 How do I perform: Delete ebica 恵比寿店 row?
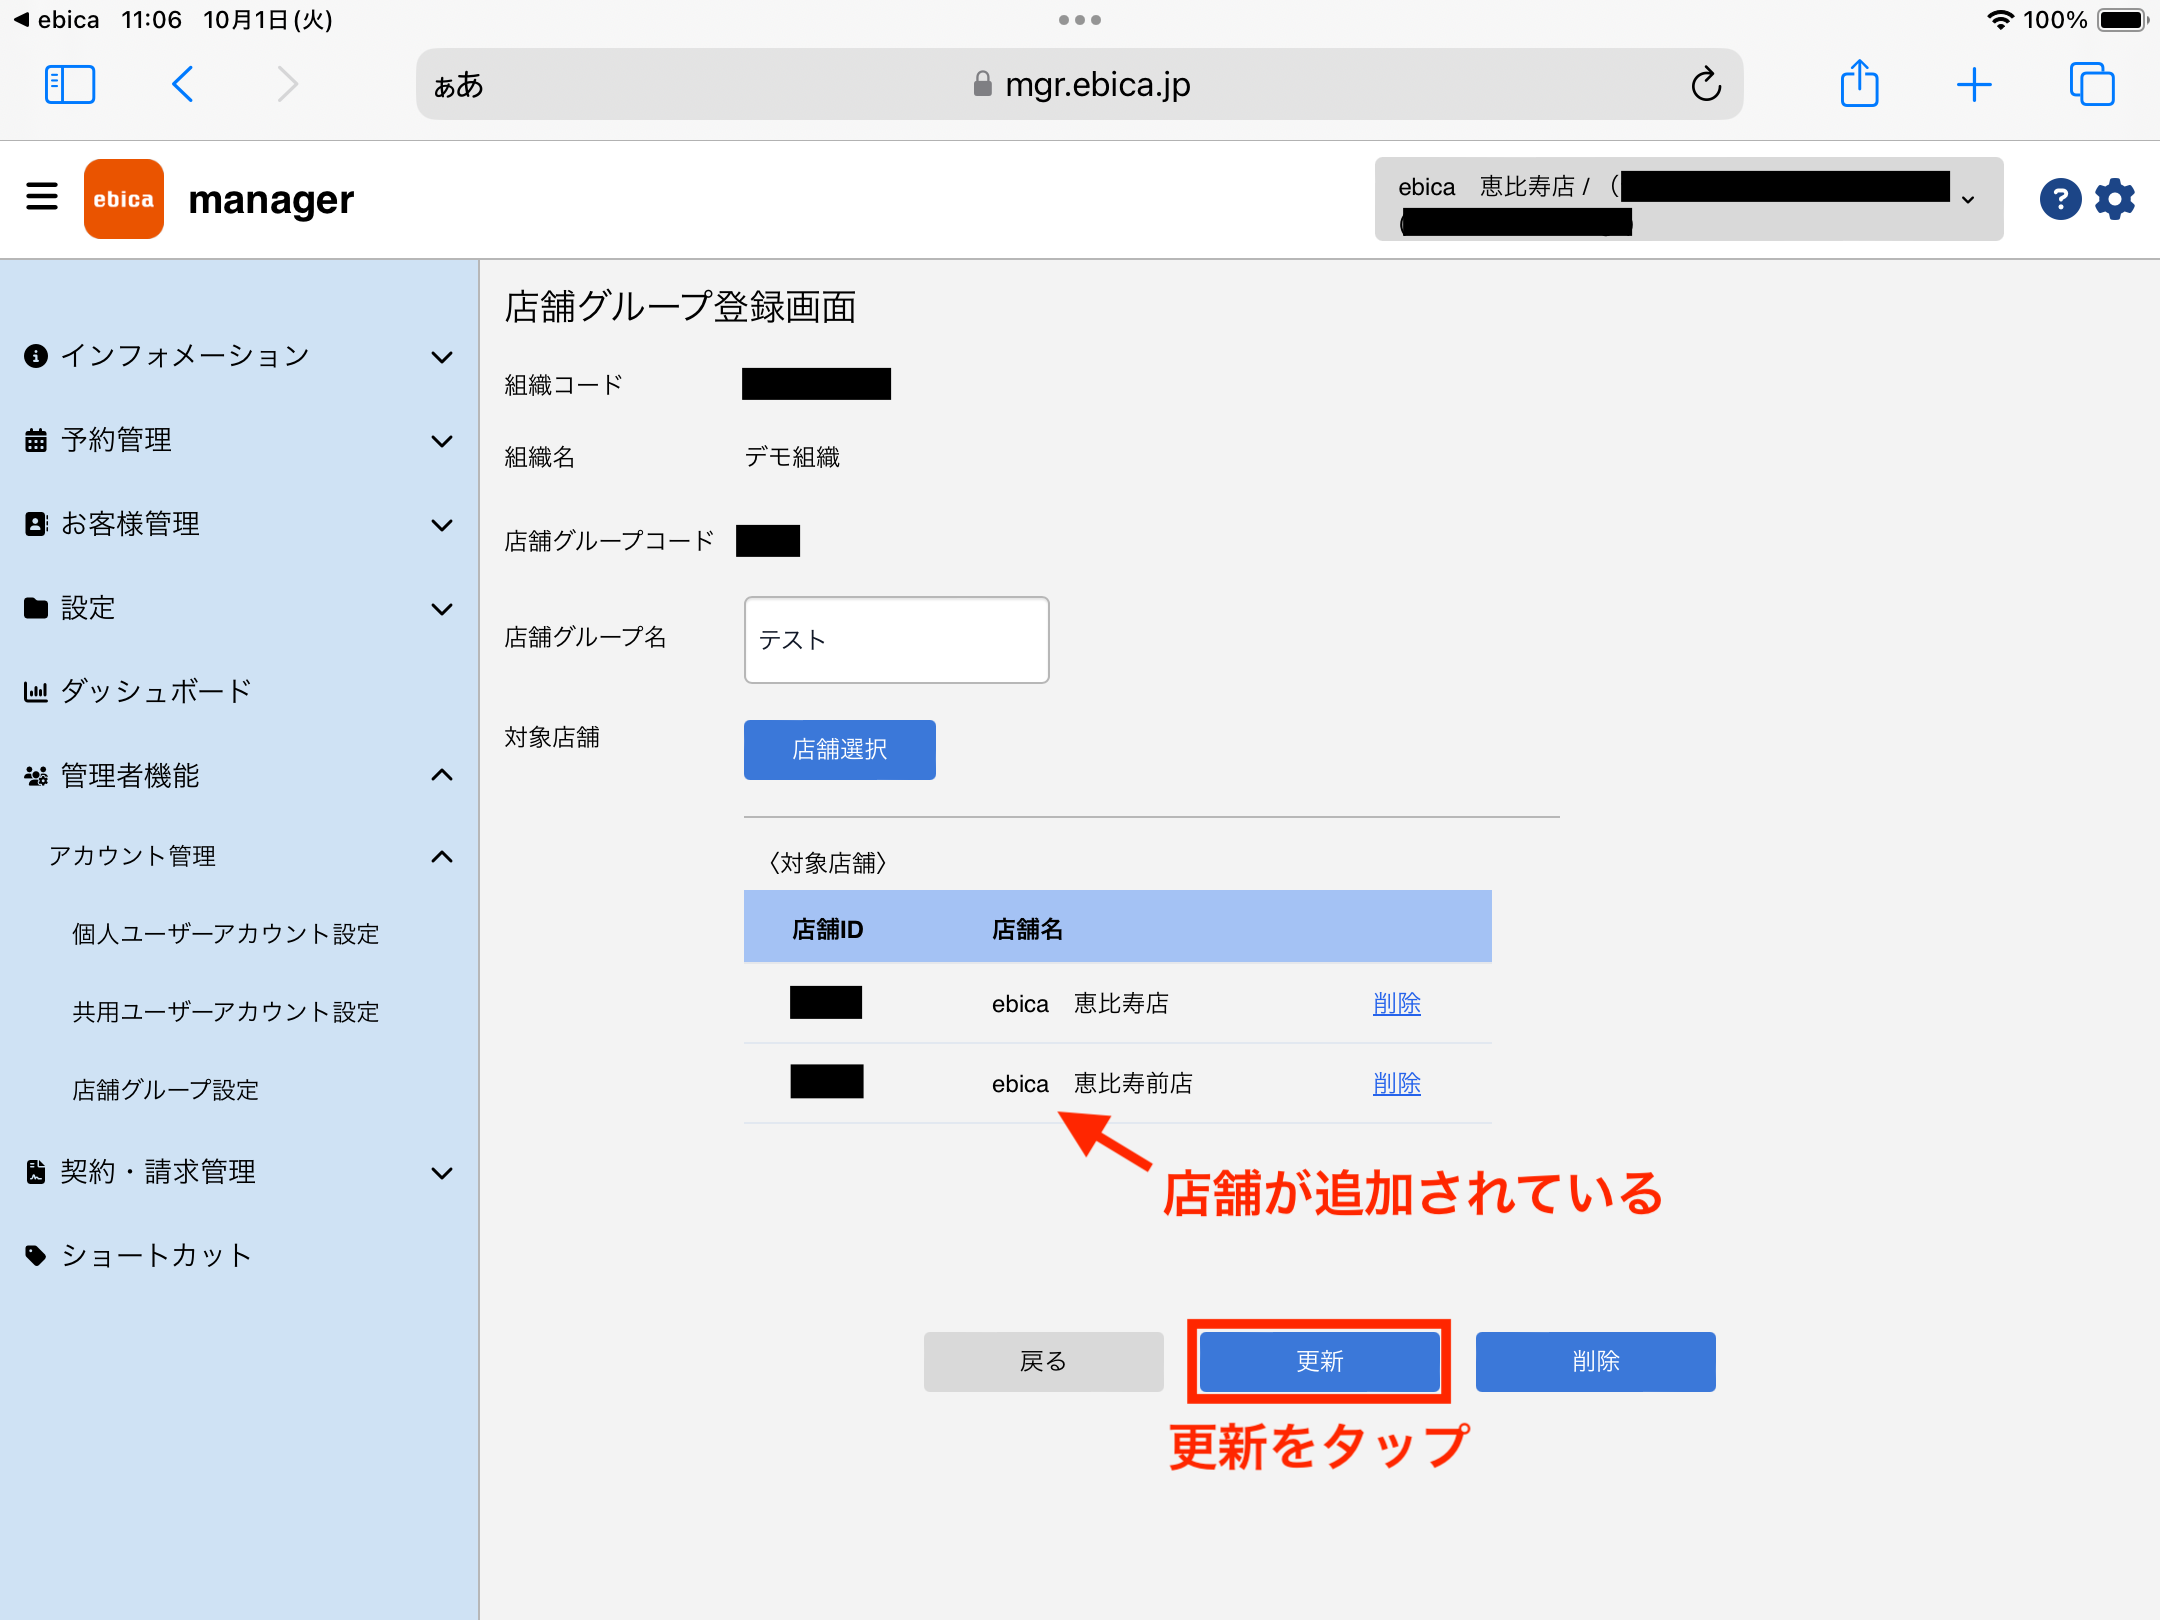click(1397, 1004)
